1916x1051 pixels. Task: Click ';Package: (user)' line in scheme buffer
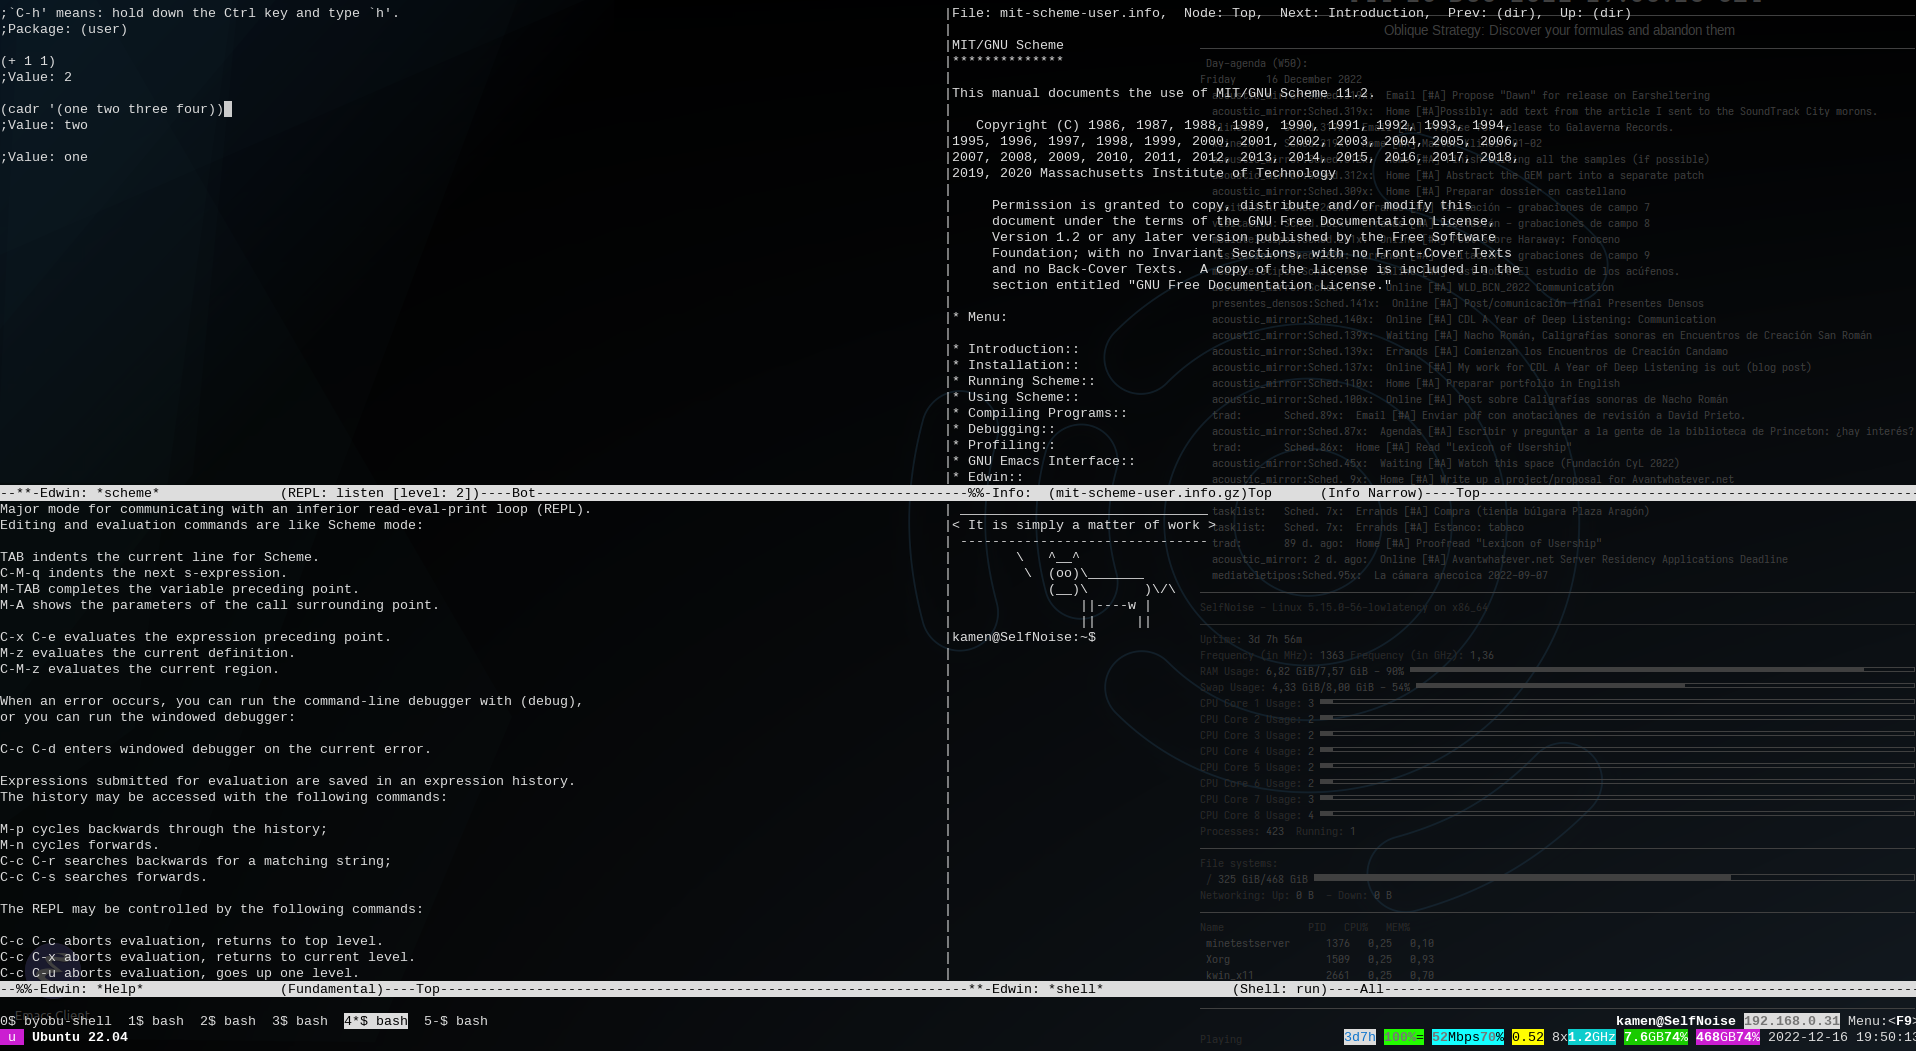tap(64, 29)
